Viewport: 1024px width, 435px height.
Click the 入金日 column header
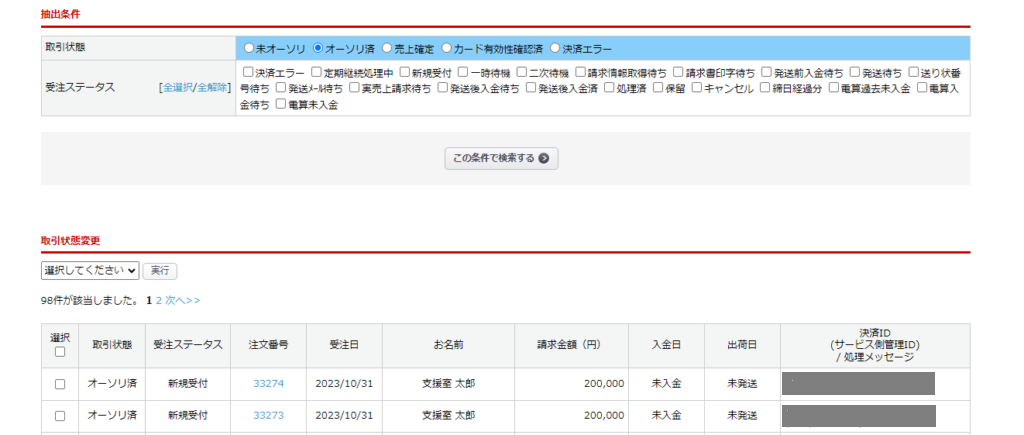pyautogui.click(x=667, y=346)
